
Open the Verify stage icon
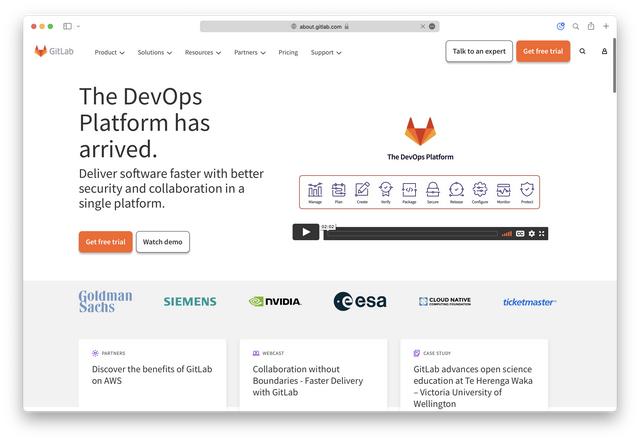coord(386,193)
